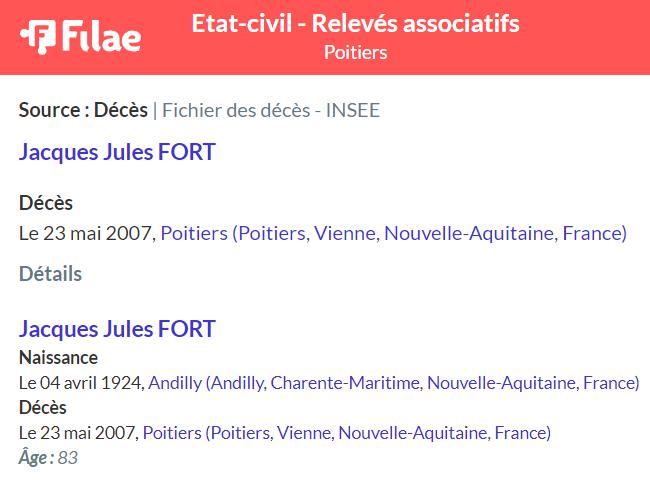Click the "Le 04 avril 1924" birth date
The width and height of the screenshot is (650, 488).
[x=79, y=383]
